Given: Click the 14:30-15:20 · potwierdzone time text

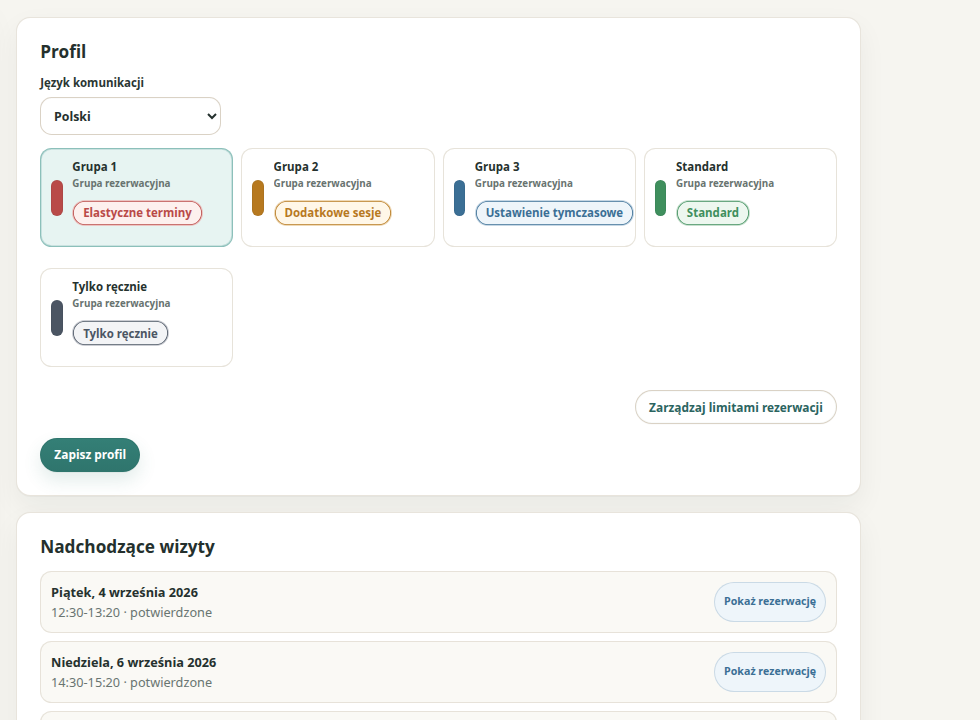Looking at the screenshot, I should [x=131, y=682].
